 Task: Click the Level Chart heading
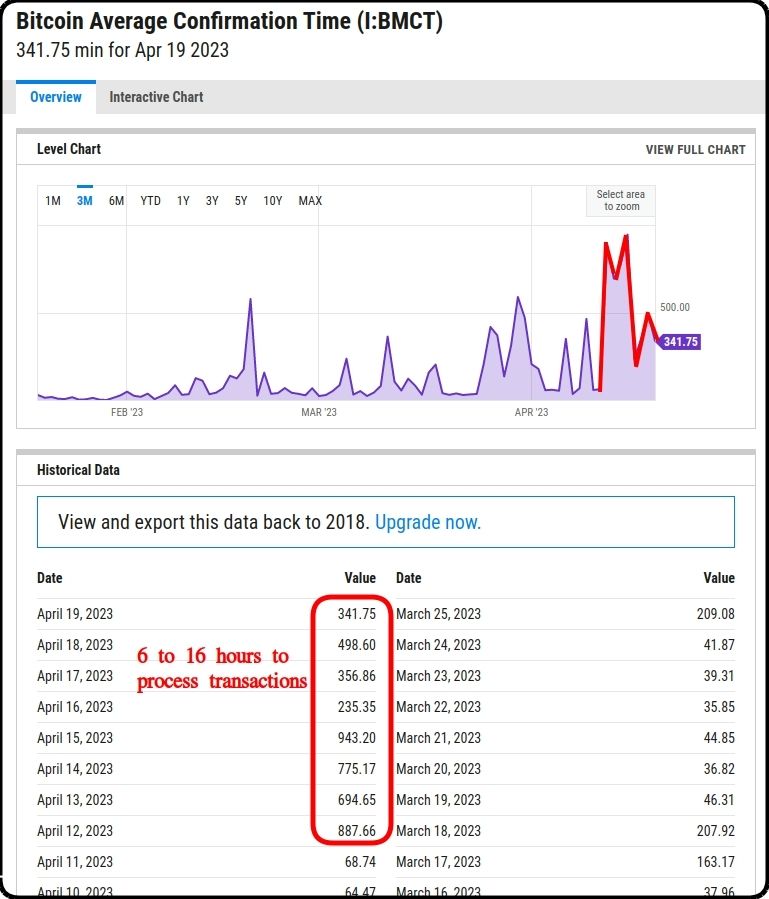pyautogui.click(x=69, y=149)
